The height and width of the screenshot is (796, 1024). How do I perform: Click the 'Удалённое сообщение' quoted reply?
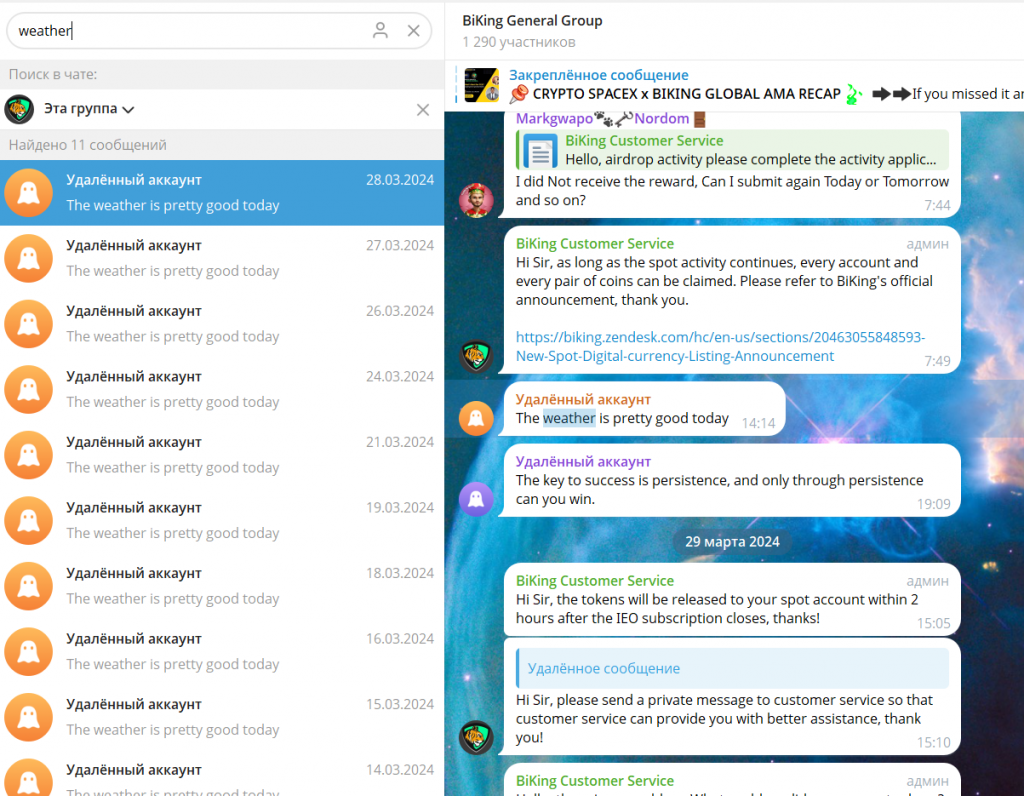(x=732, y=669)
